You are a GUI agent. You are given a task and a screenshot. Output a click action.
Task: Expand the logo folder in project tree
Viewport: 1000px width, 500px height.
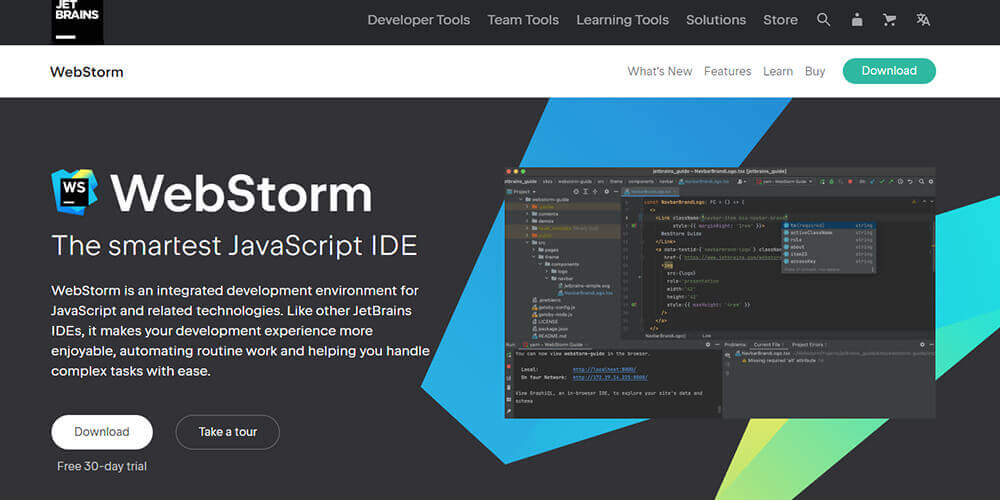[x=547, y=271]
